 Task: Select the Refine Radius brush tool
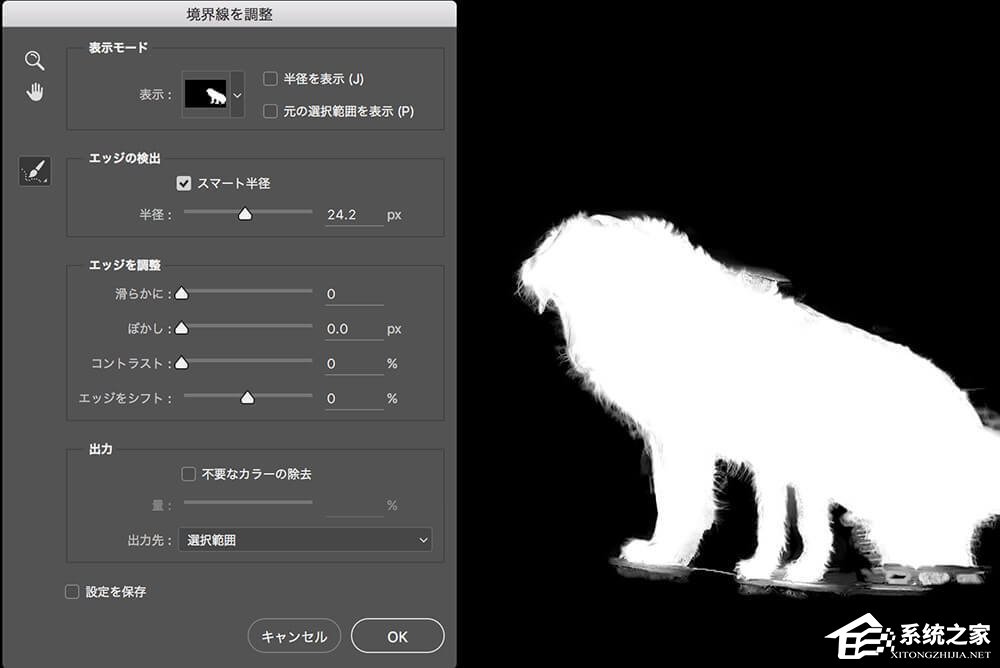click(34, 170)
